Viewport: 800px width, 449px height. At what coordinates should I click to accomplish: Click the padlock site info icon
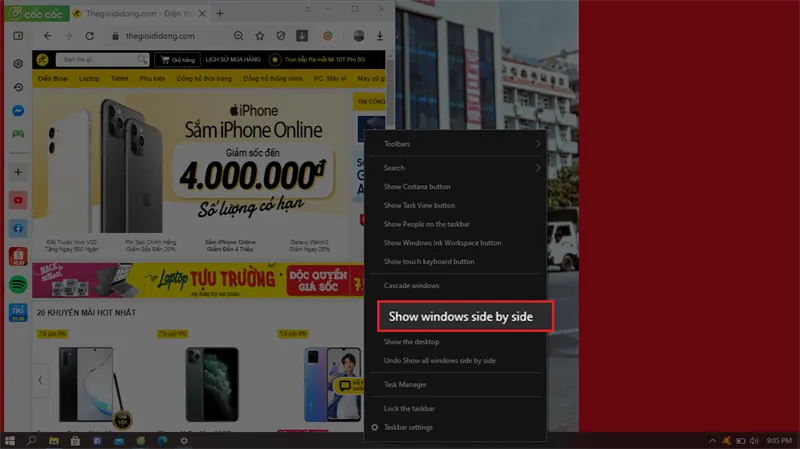coord(115,36)
